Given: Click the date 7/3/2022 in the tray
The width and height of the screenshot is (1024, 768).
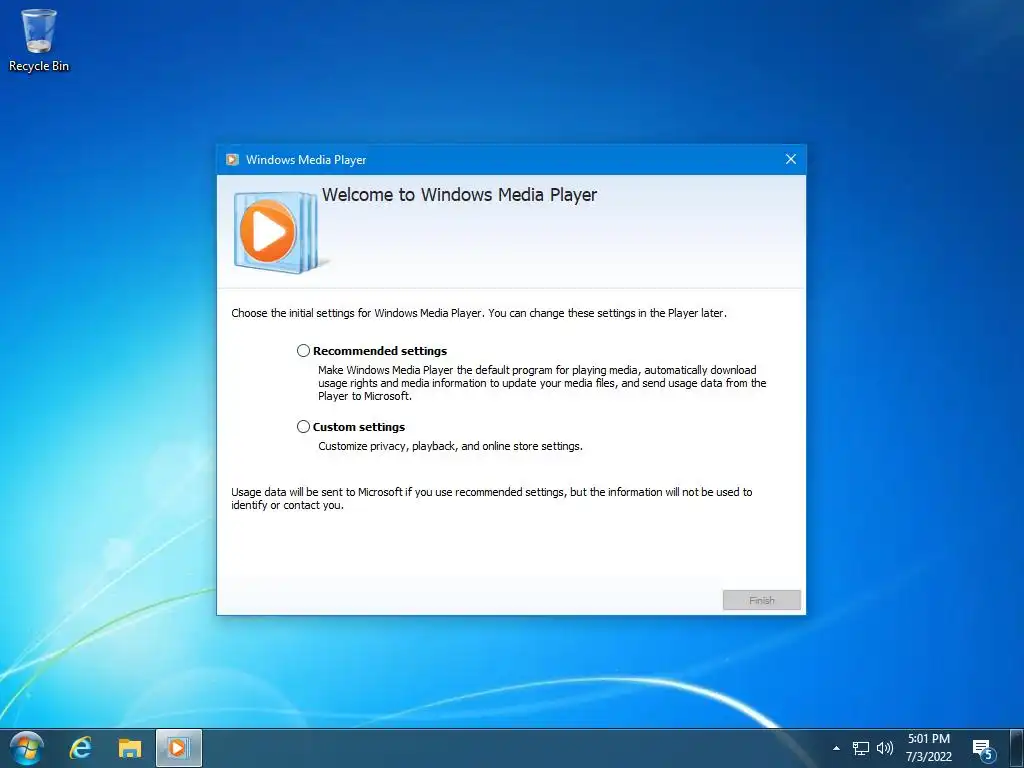Looking at the screenshot, I should (x=928, y=757).
